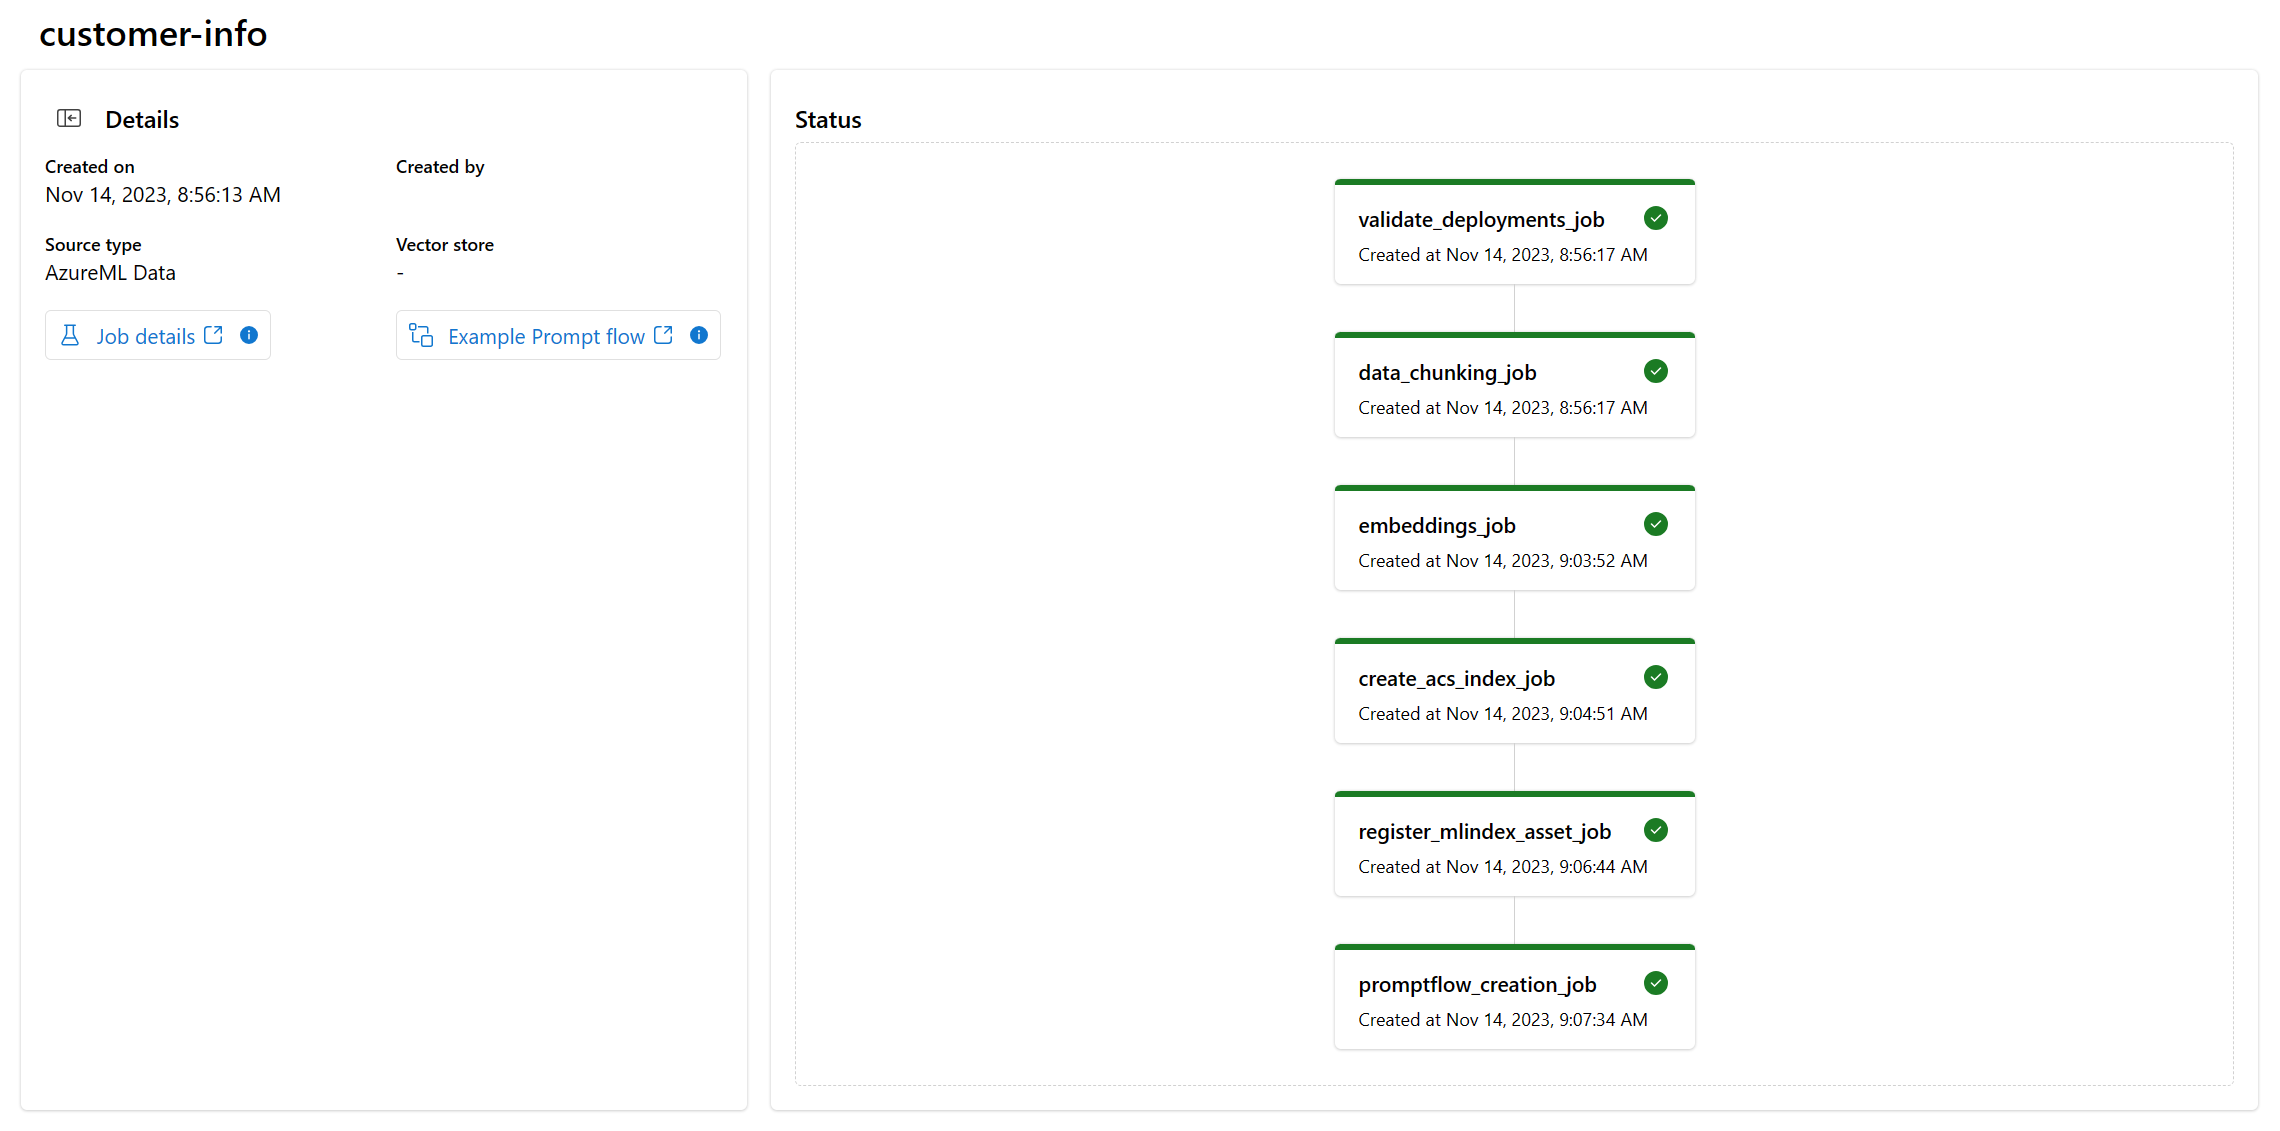Click info icon next to Example Prompt flow

point(699,336)
